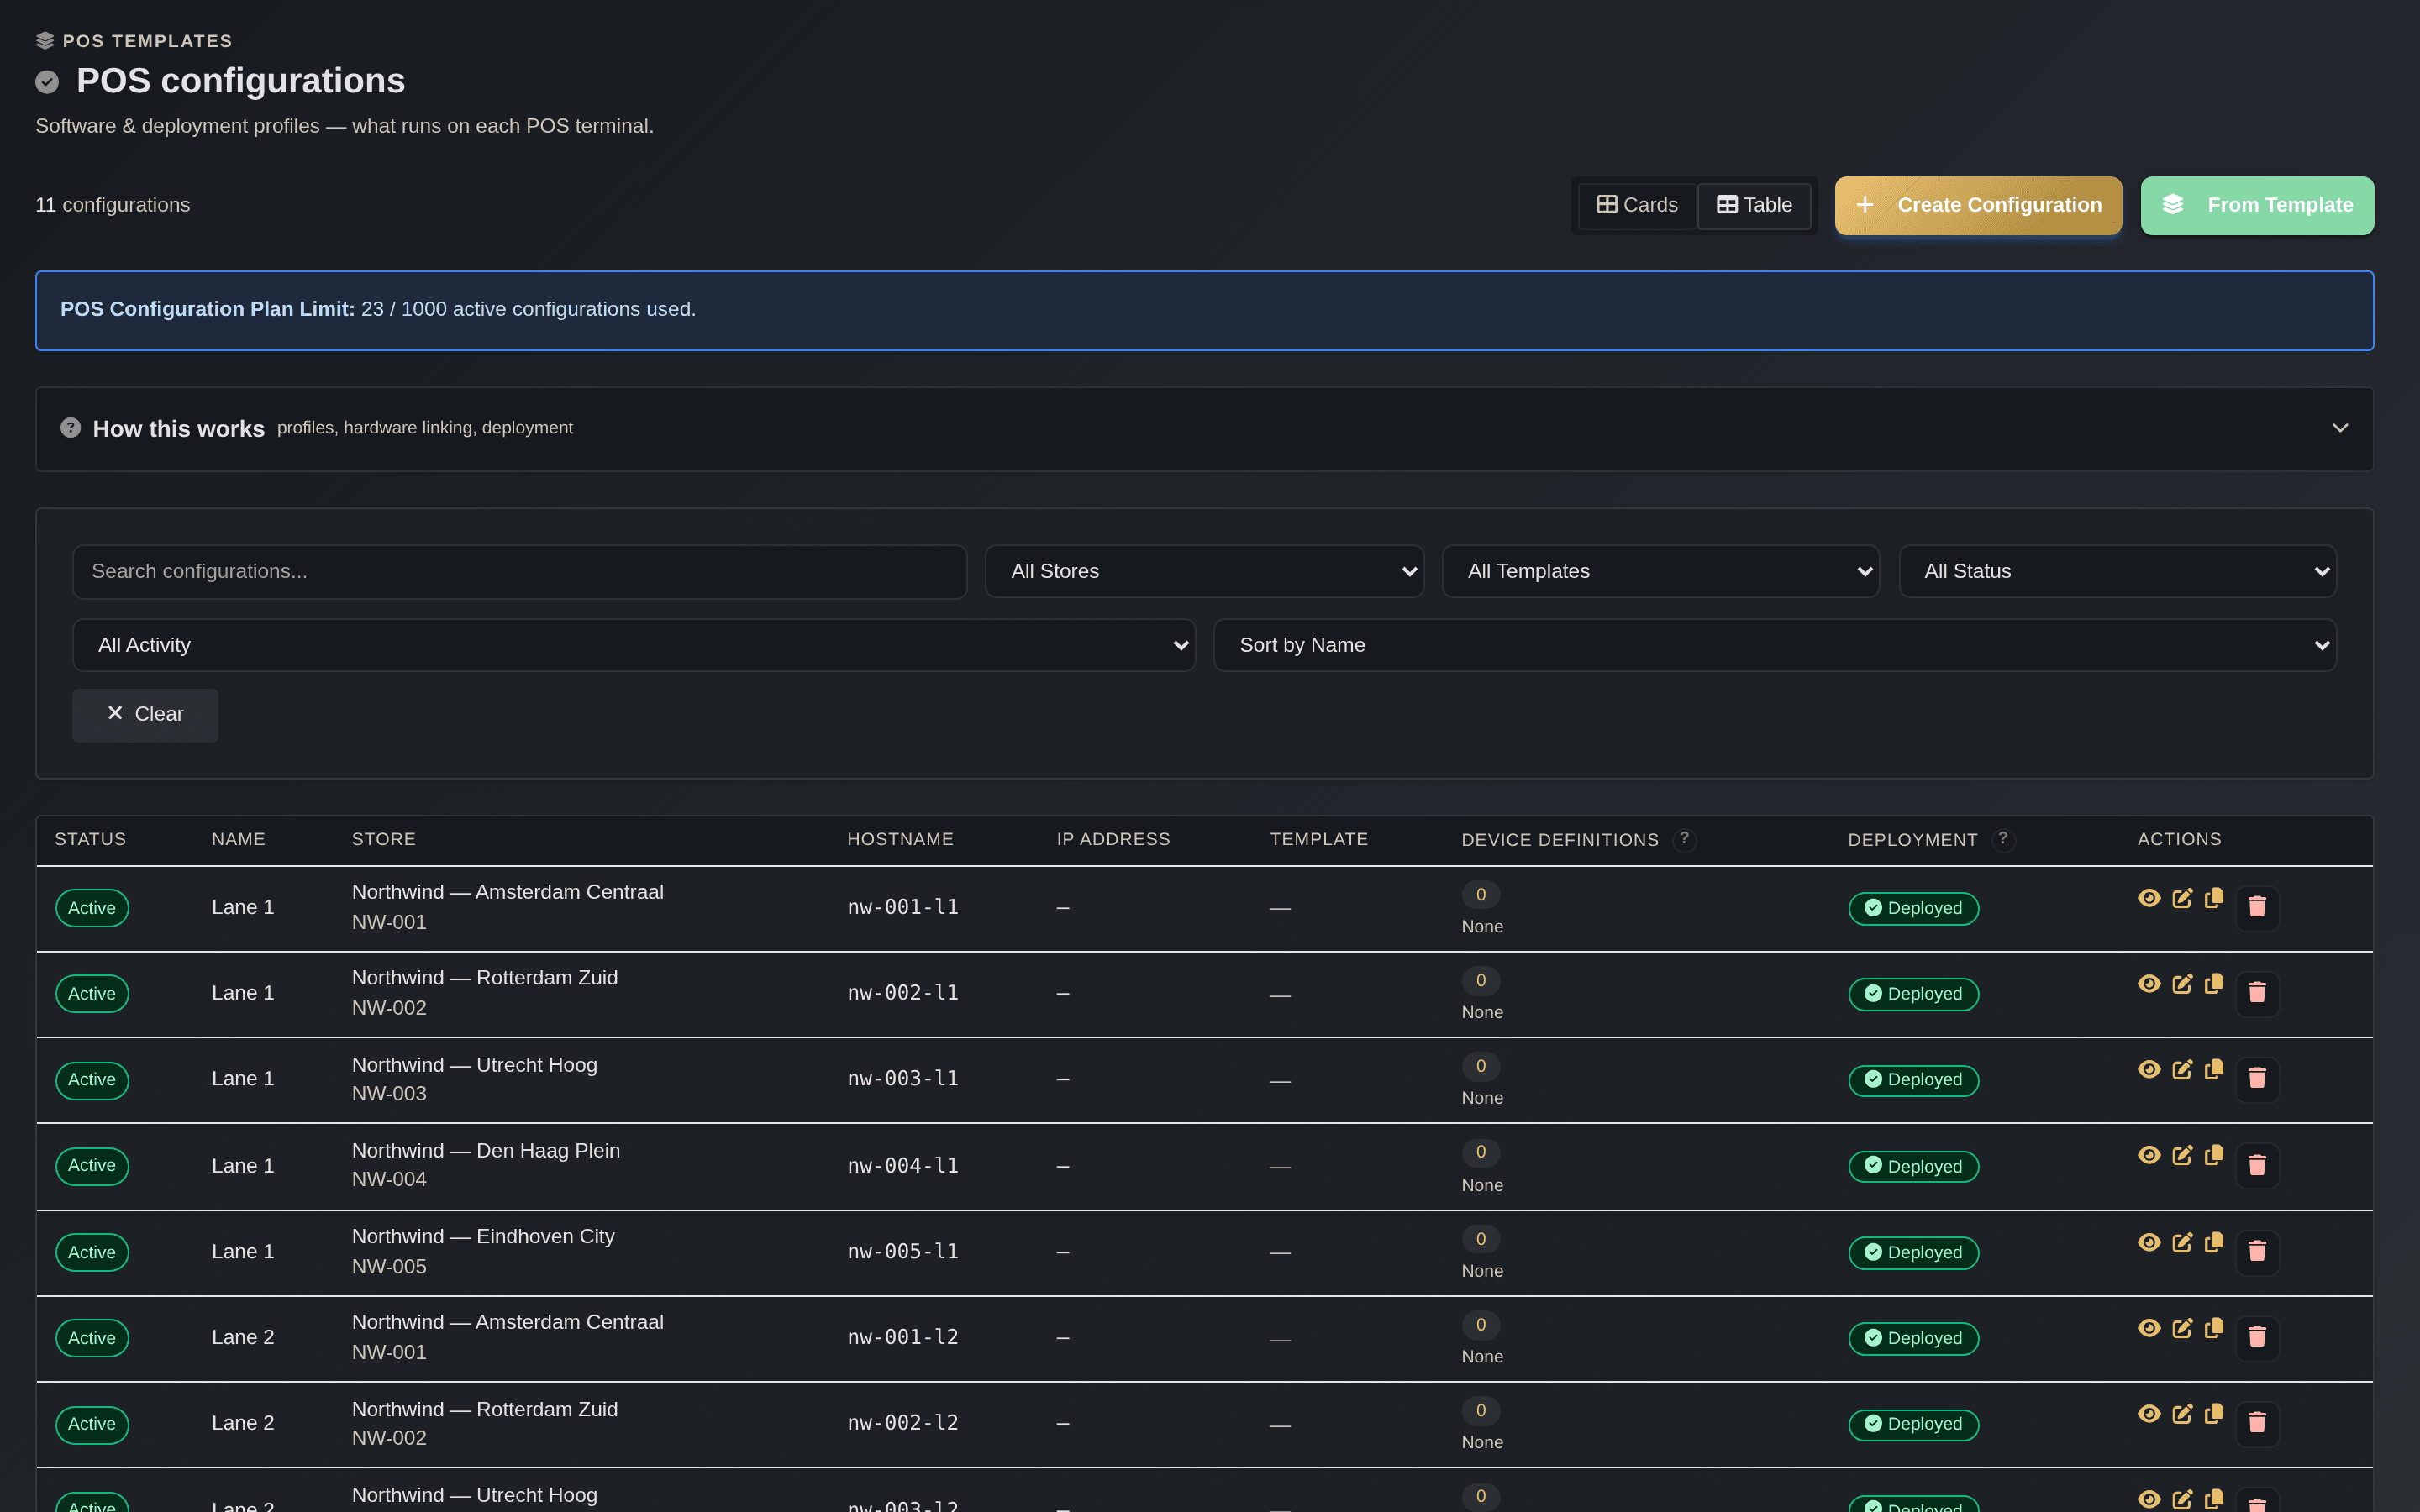Click the Active badge for nw-002-l1
This screenshot has width=2420, height=1512.
(x=92, y=994)
